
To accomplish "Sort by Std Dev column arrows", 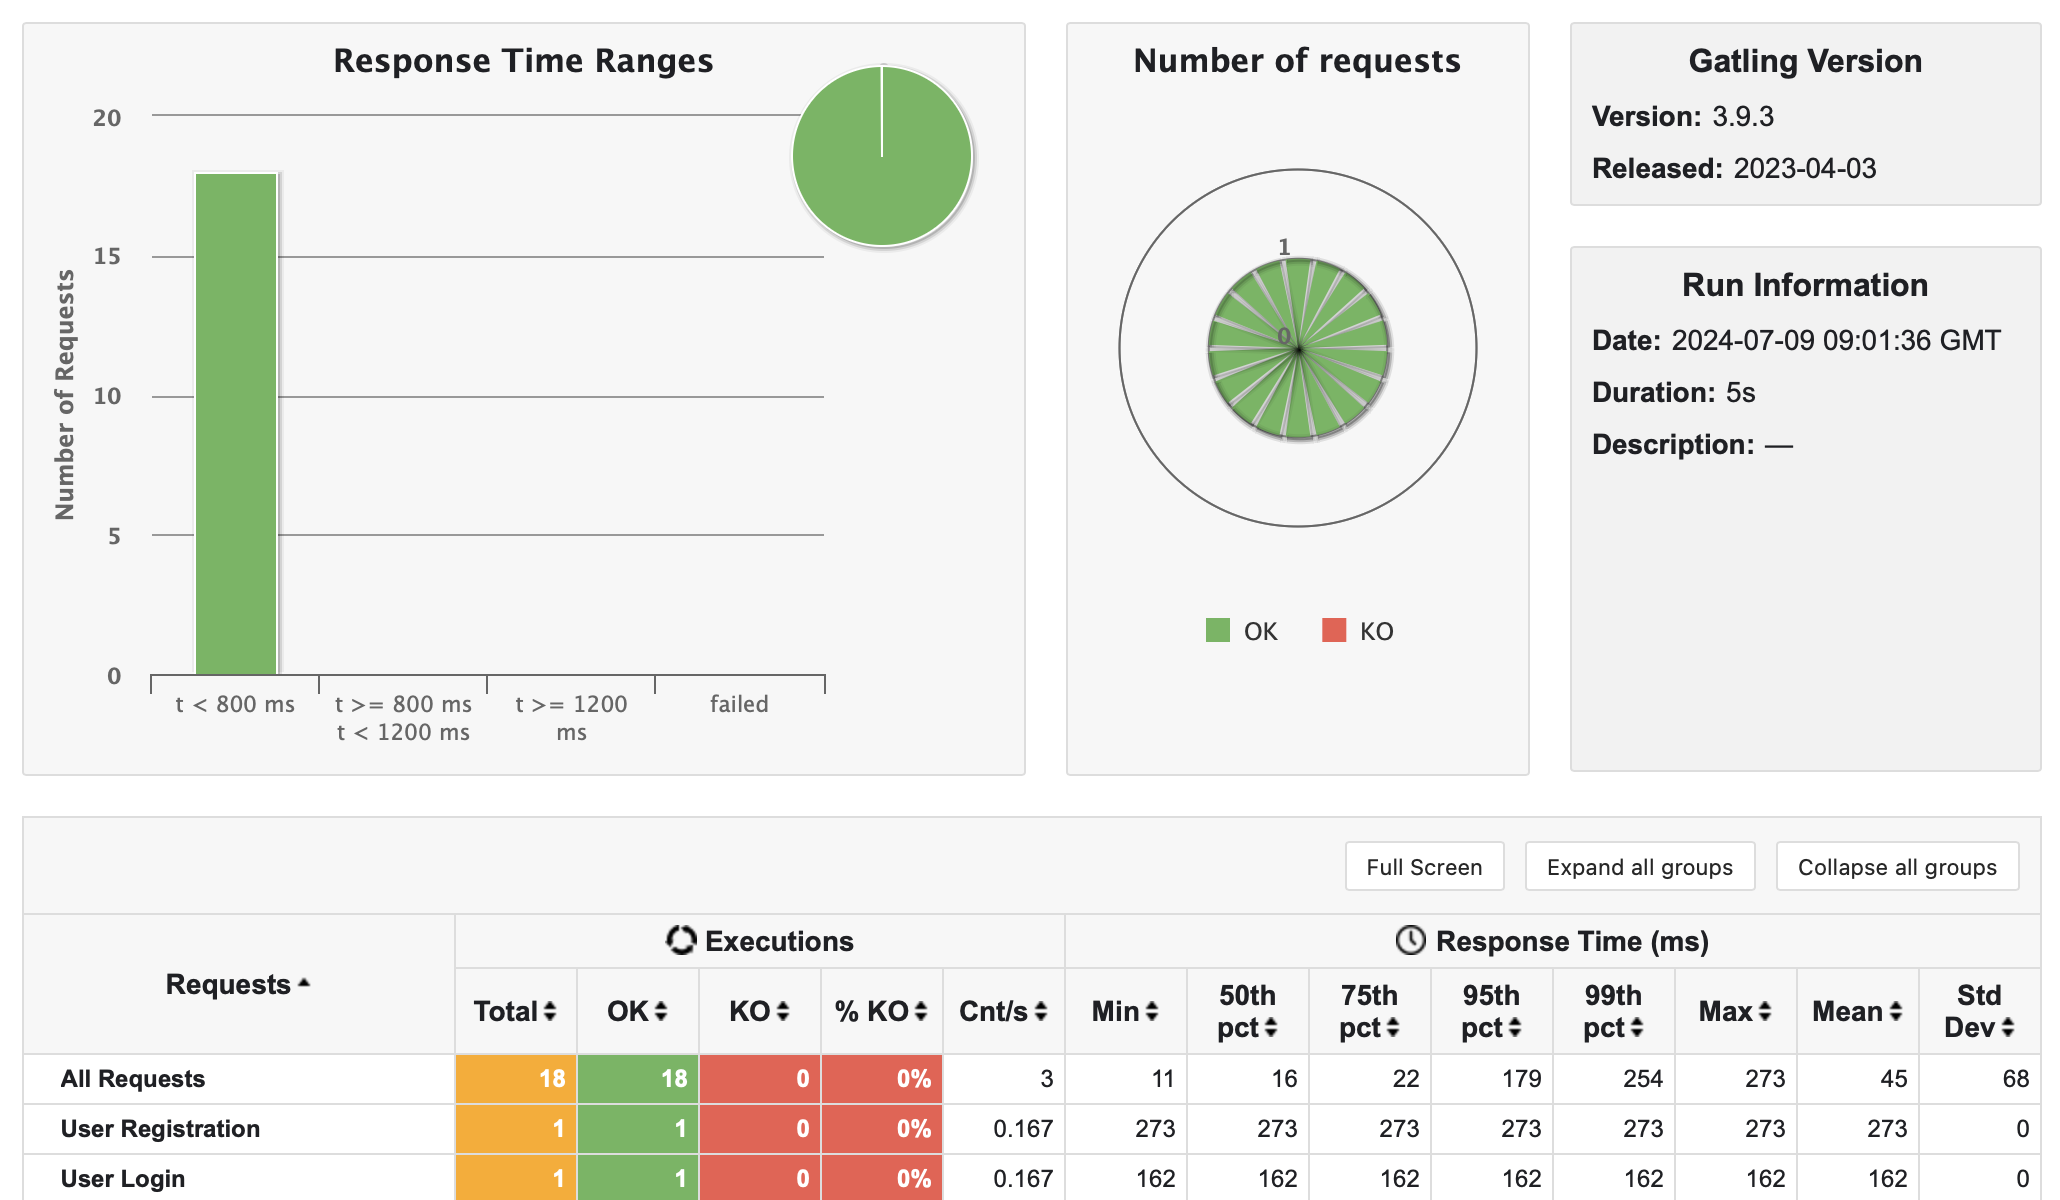I will pyautogui.click(x=2008, y=1028).
